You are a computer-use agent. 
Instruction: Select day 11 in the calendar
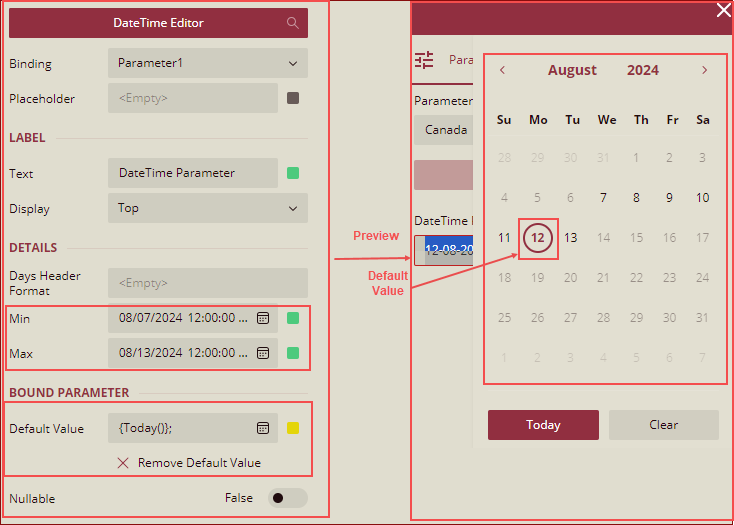click(504, 238)
